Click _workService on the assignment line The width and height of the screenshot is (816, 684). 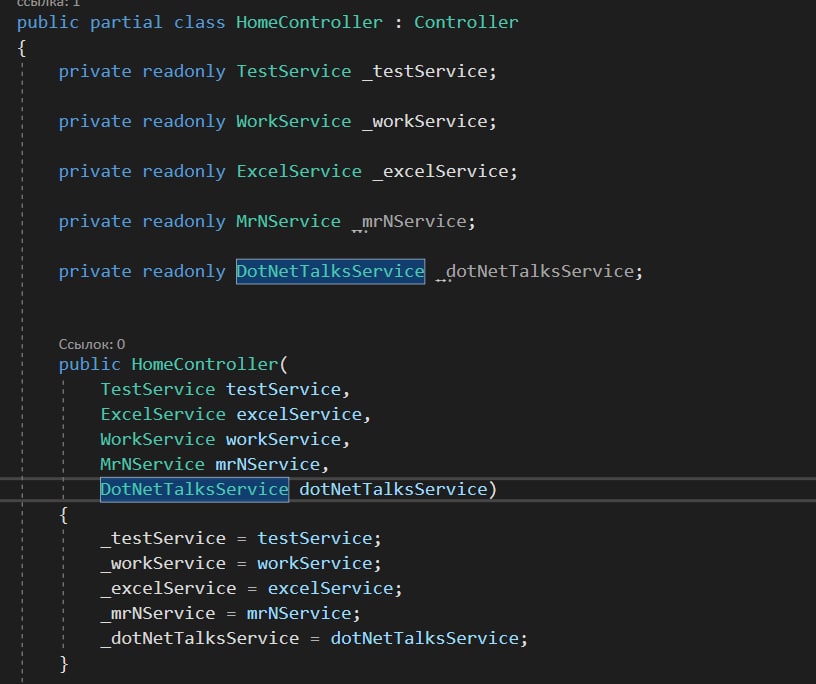163,563
